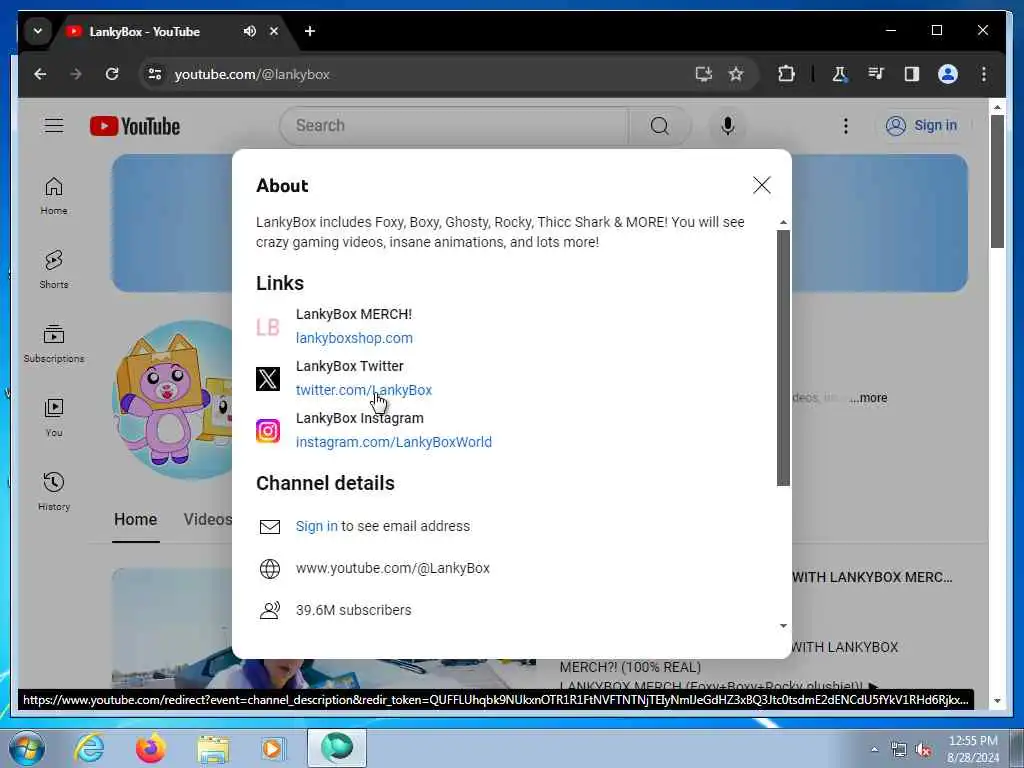Open the media controls toolbar icon
Screen dimensions: 1024x768
(876, 74)
